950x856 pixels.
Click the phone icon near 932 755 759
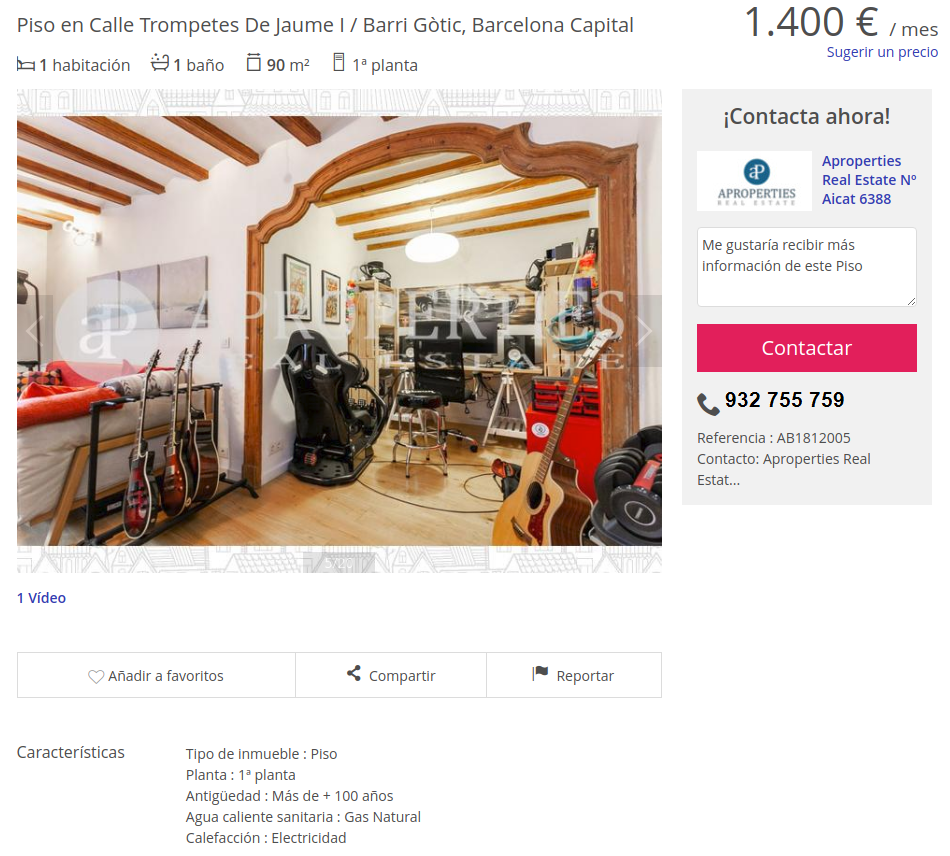708,404
